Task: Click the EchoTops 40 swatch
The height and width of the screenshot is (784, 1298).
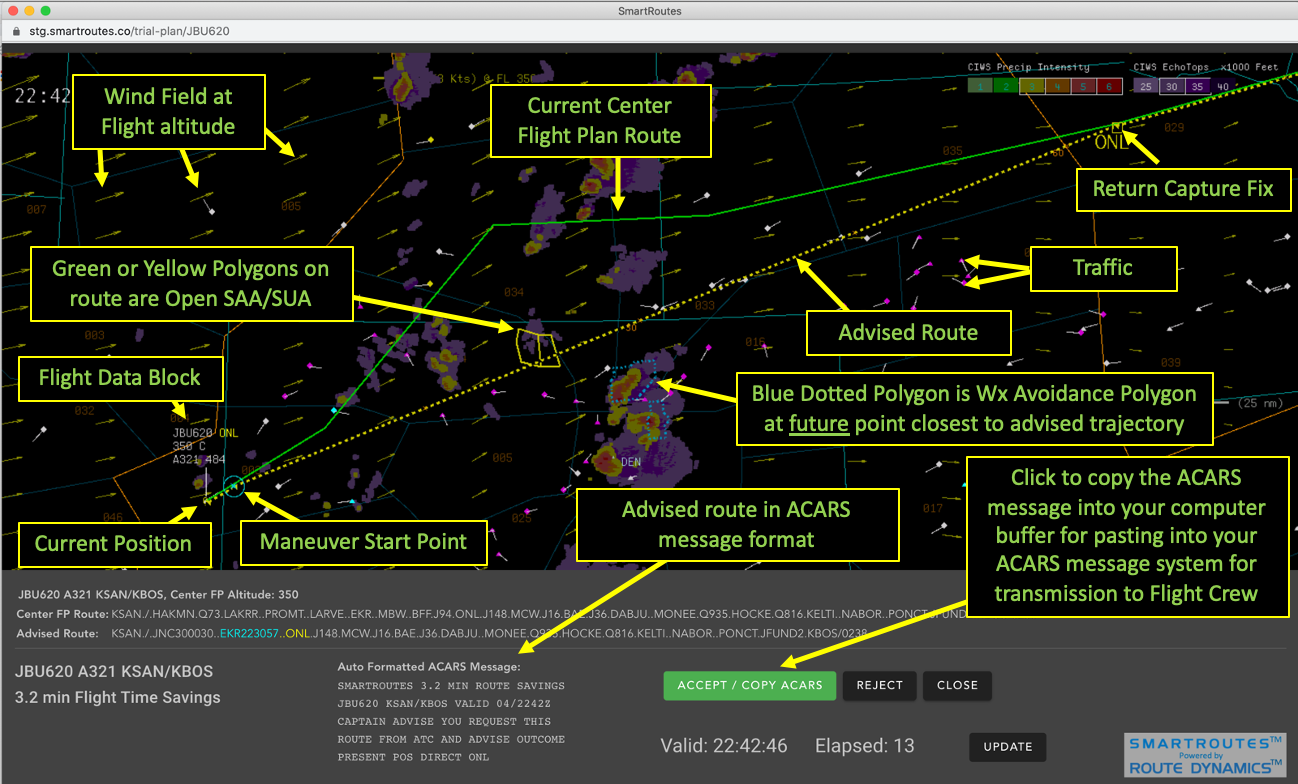Action: [1221, 87]
